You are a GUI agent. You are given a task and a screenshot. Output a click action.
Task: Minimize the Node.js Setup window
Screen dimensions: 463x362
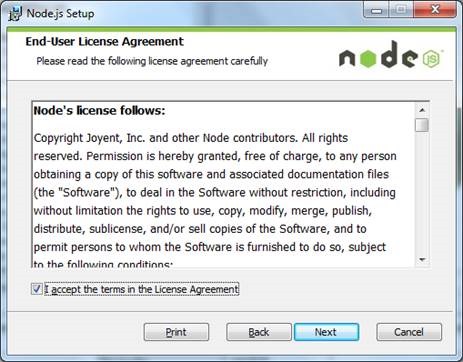[x=376, y=10]
